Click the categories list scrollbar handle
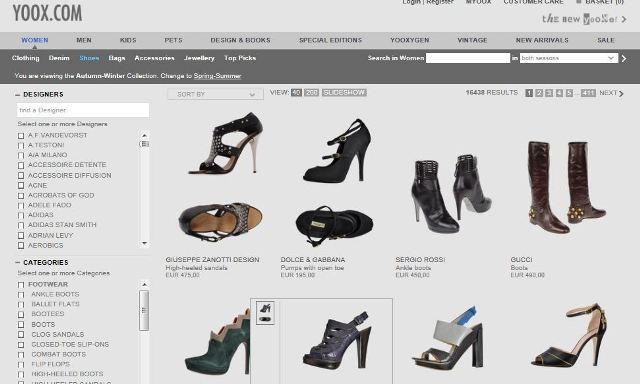Viewport: 640px width, 384px height. (x=144, y=310)
